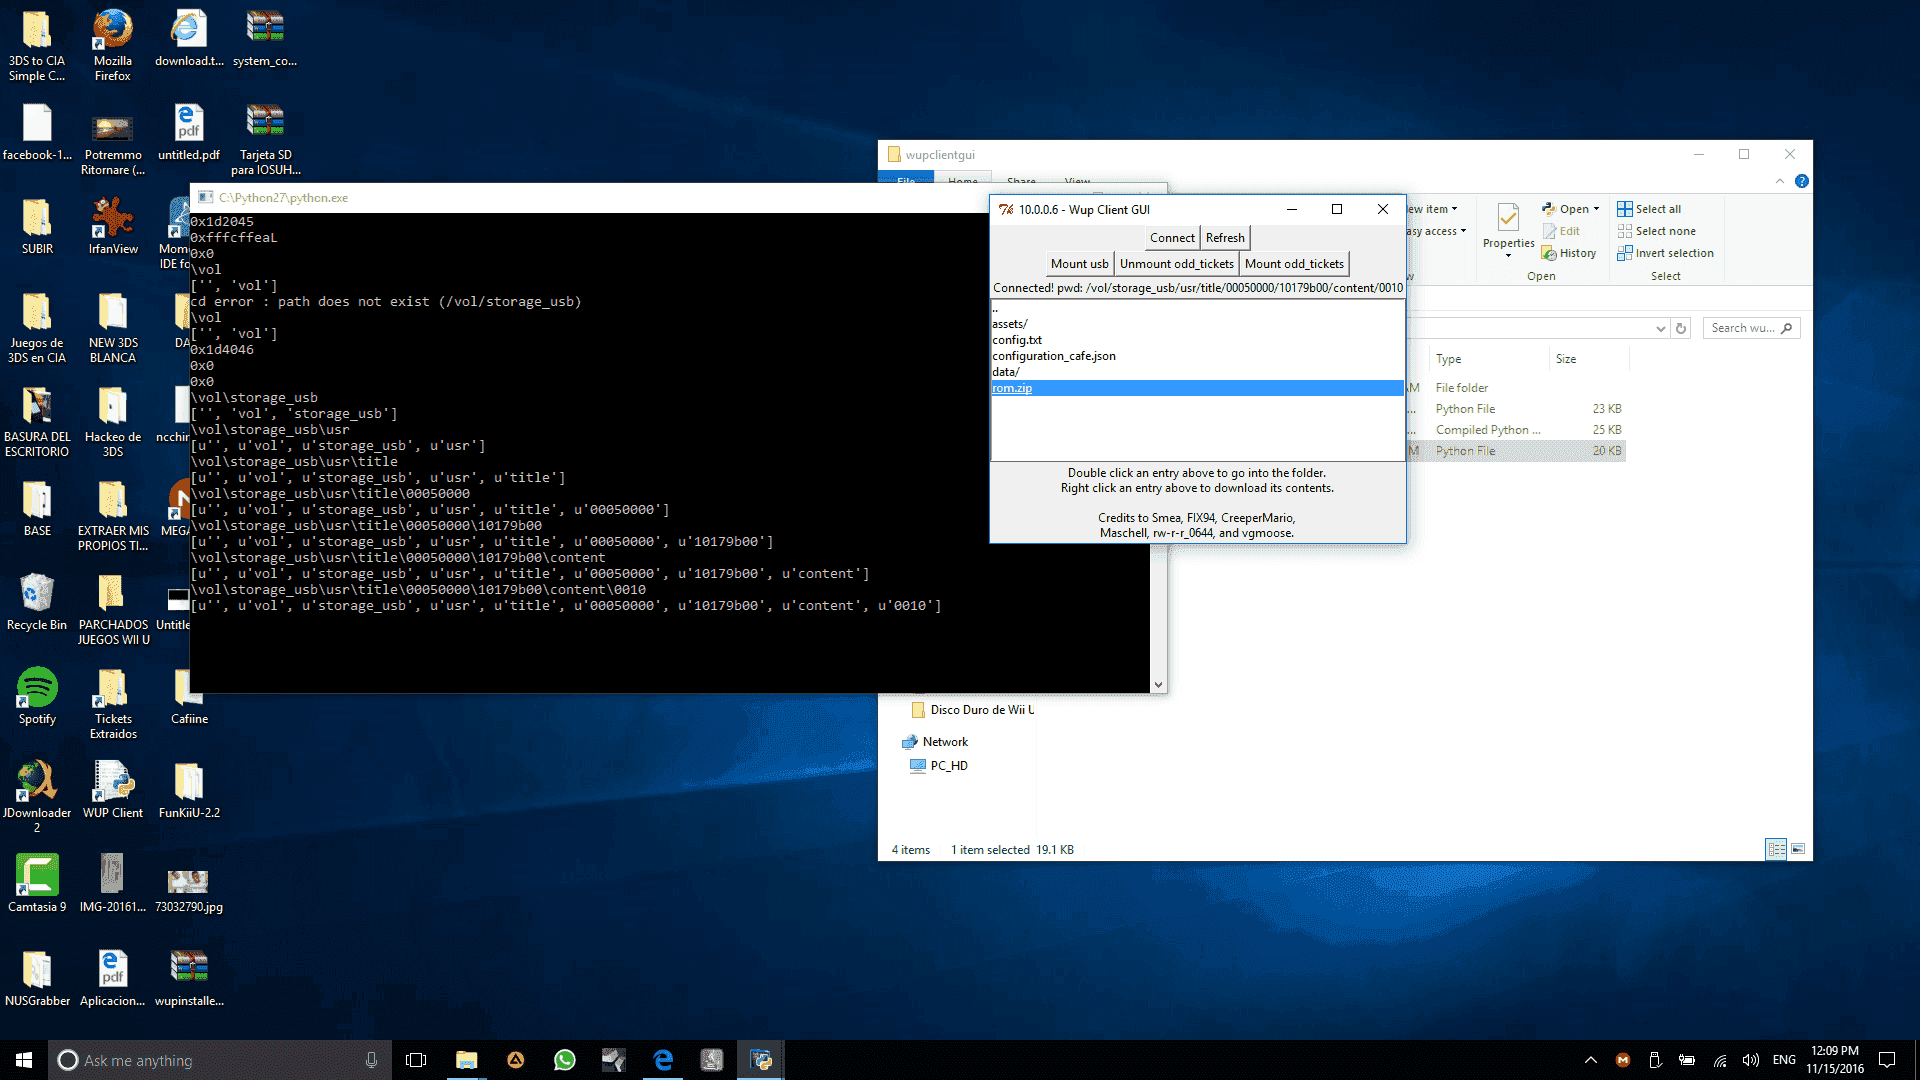
Task: Select the data/ folder entry
Action: click(x=1197, y=372)
